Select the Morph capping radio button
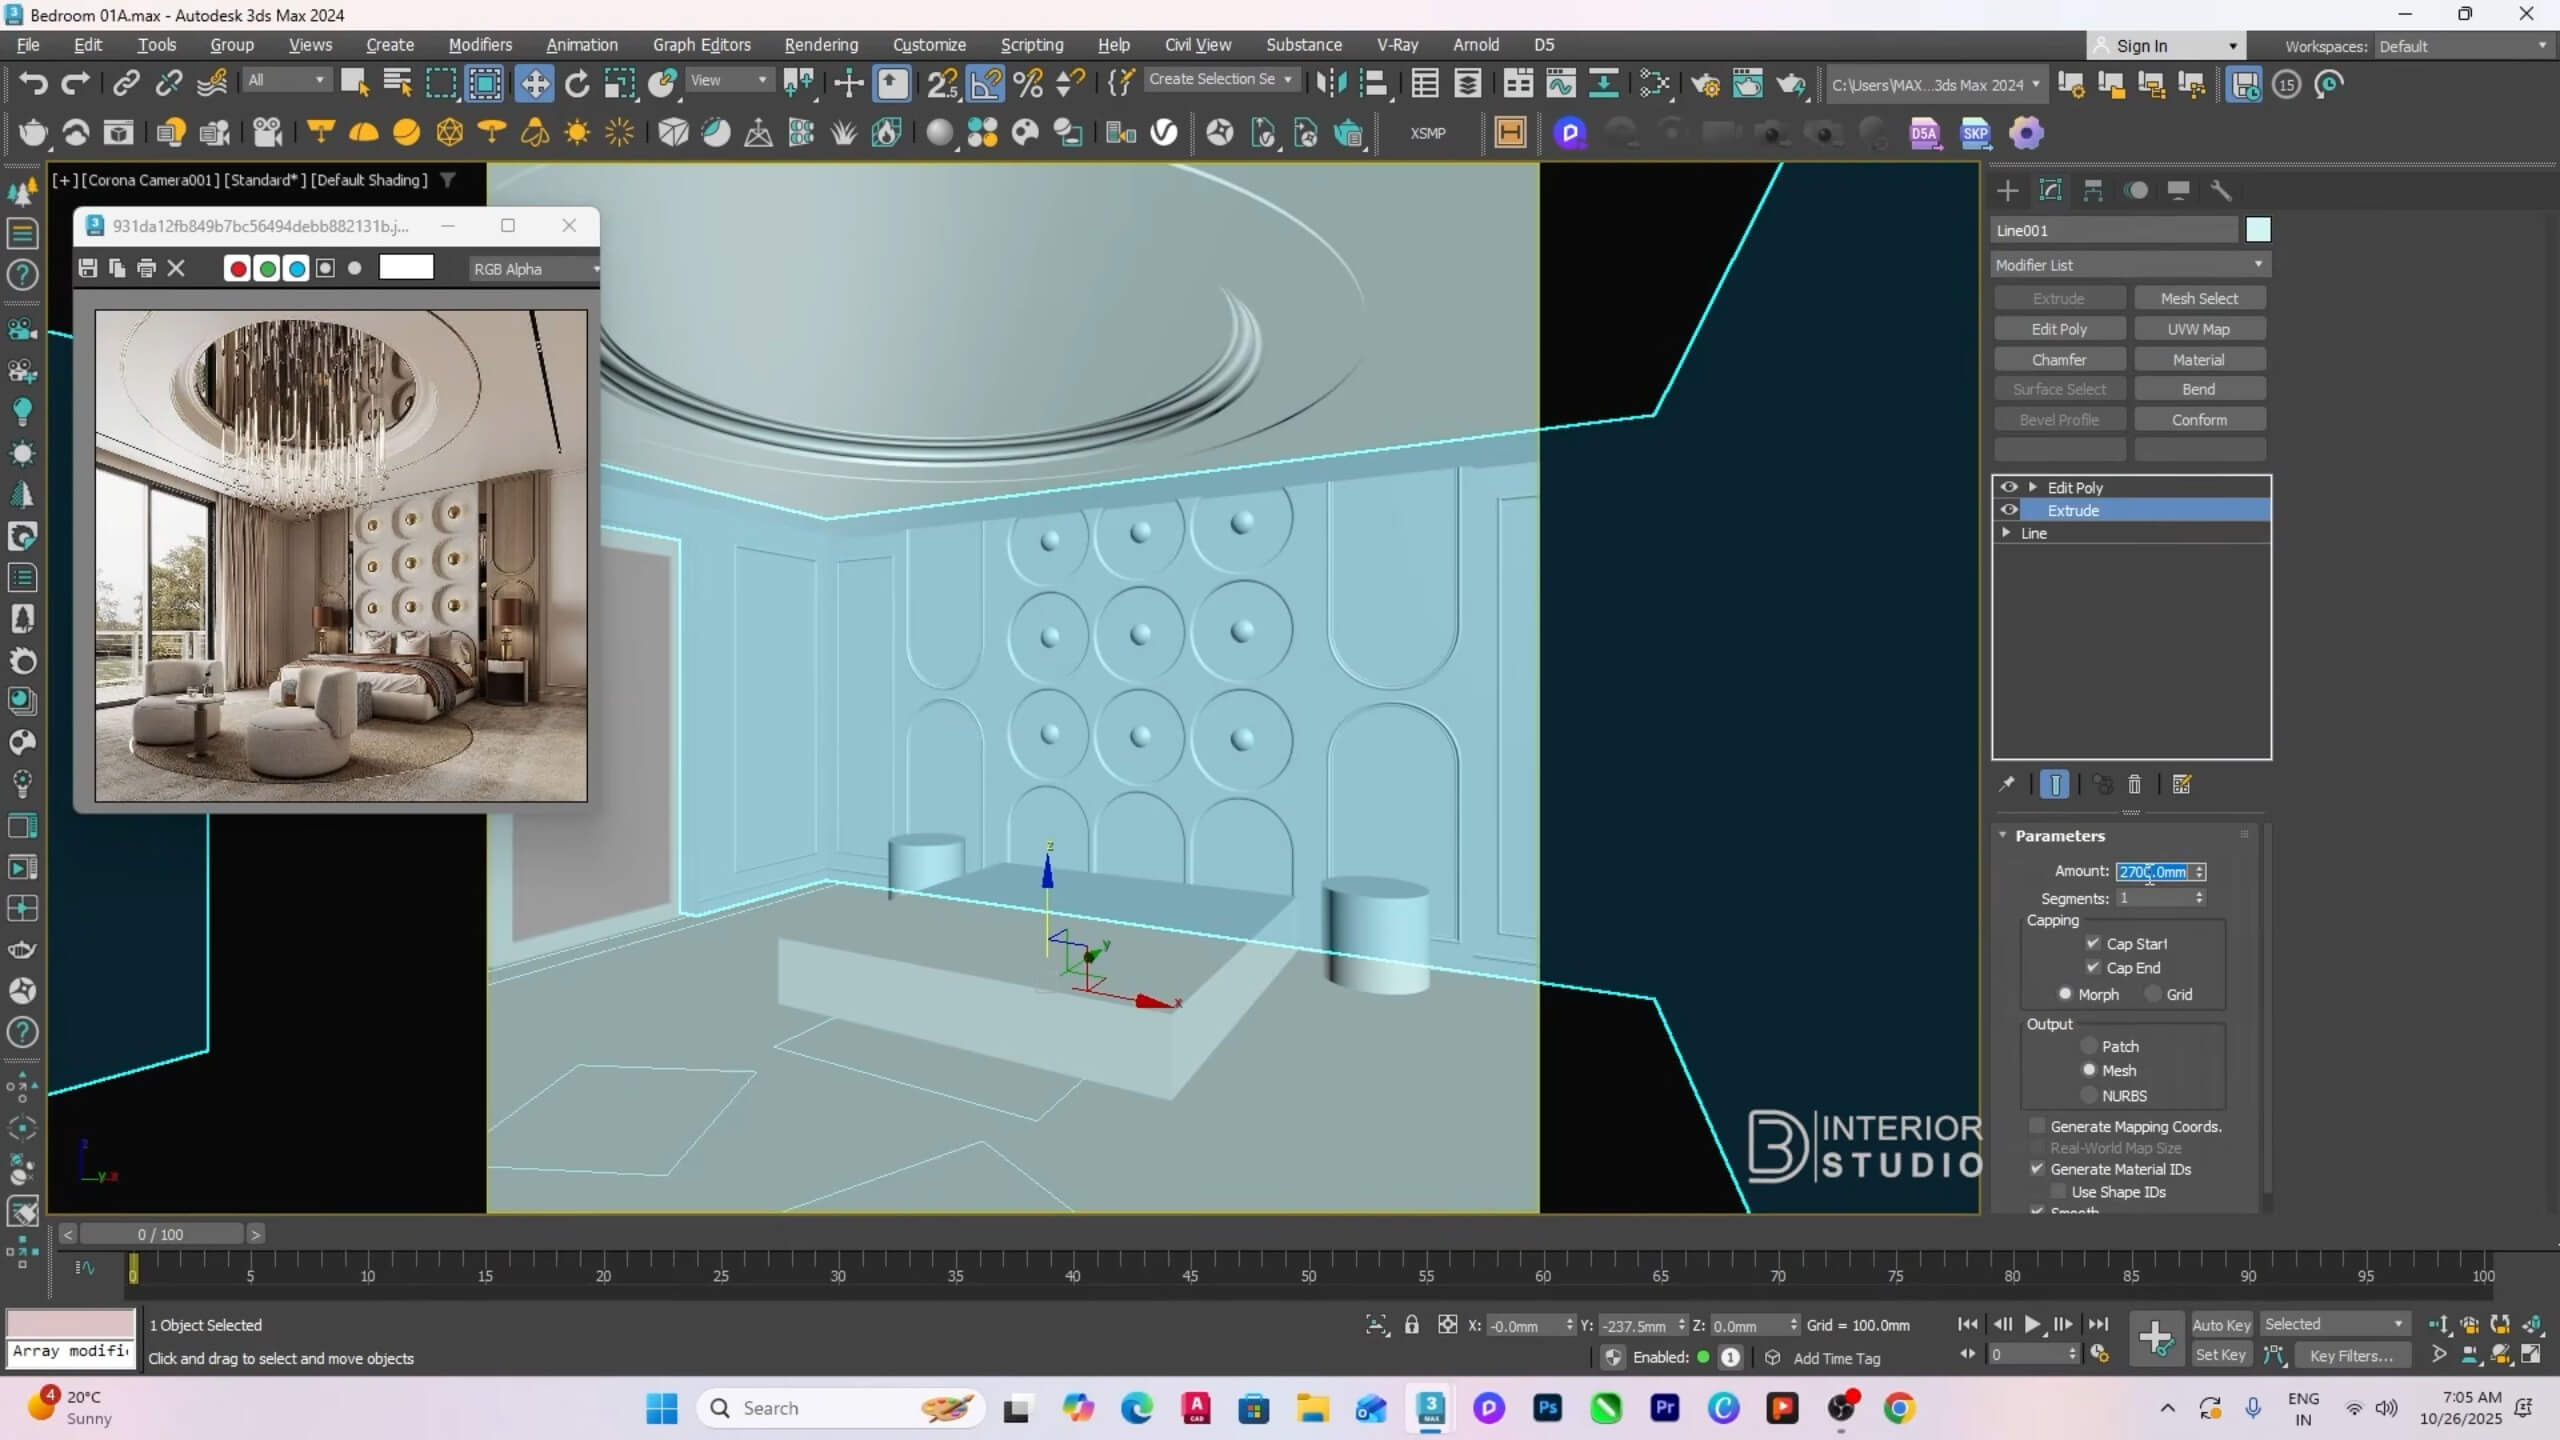Screen dimensions: 2560x1440 [x=2065, y=994]
